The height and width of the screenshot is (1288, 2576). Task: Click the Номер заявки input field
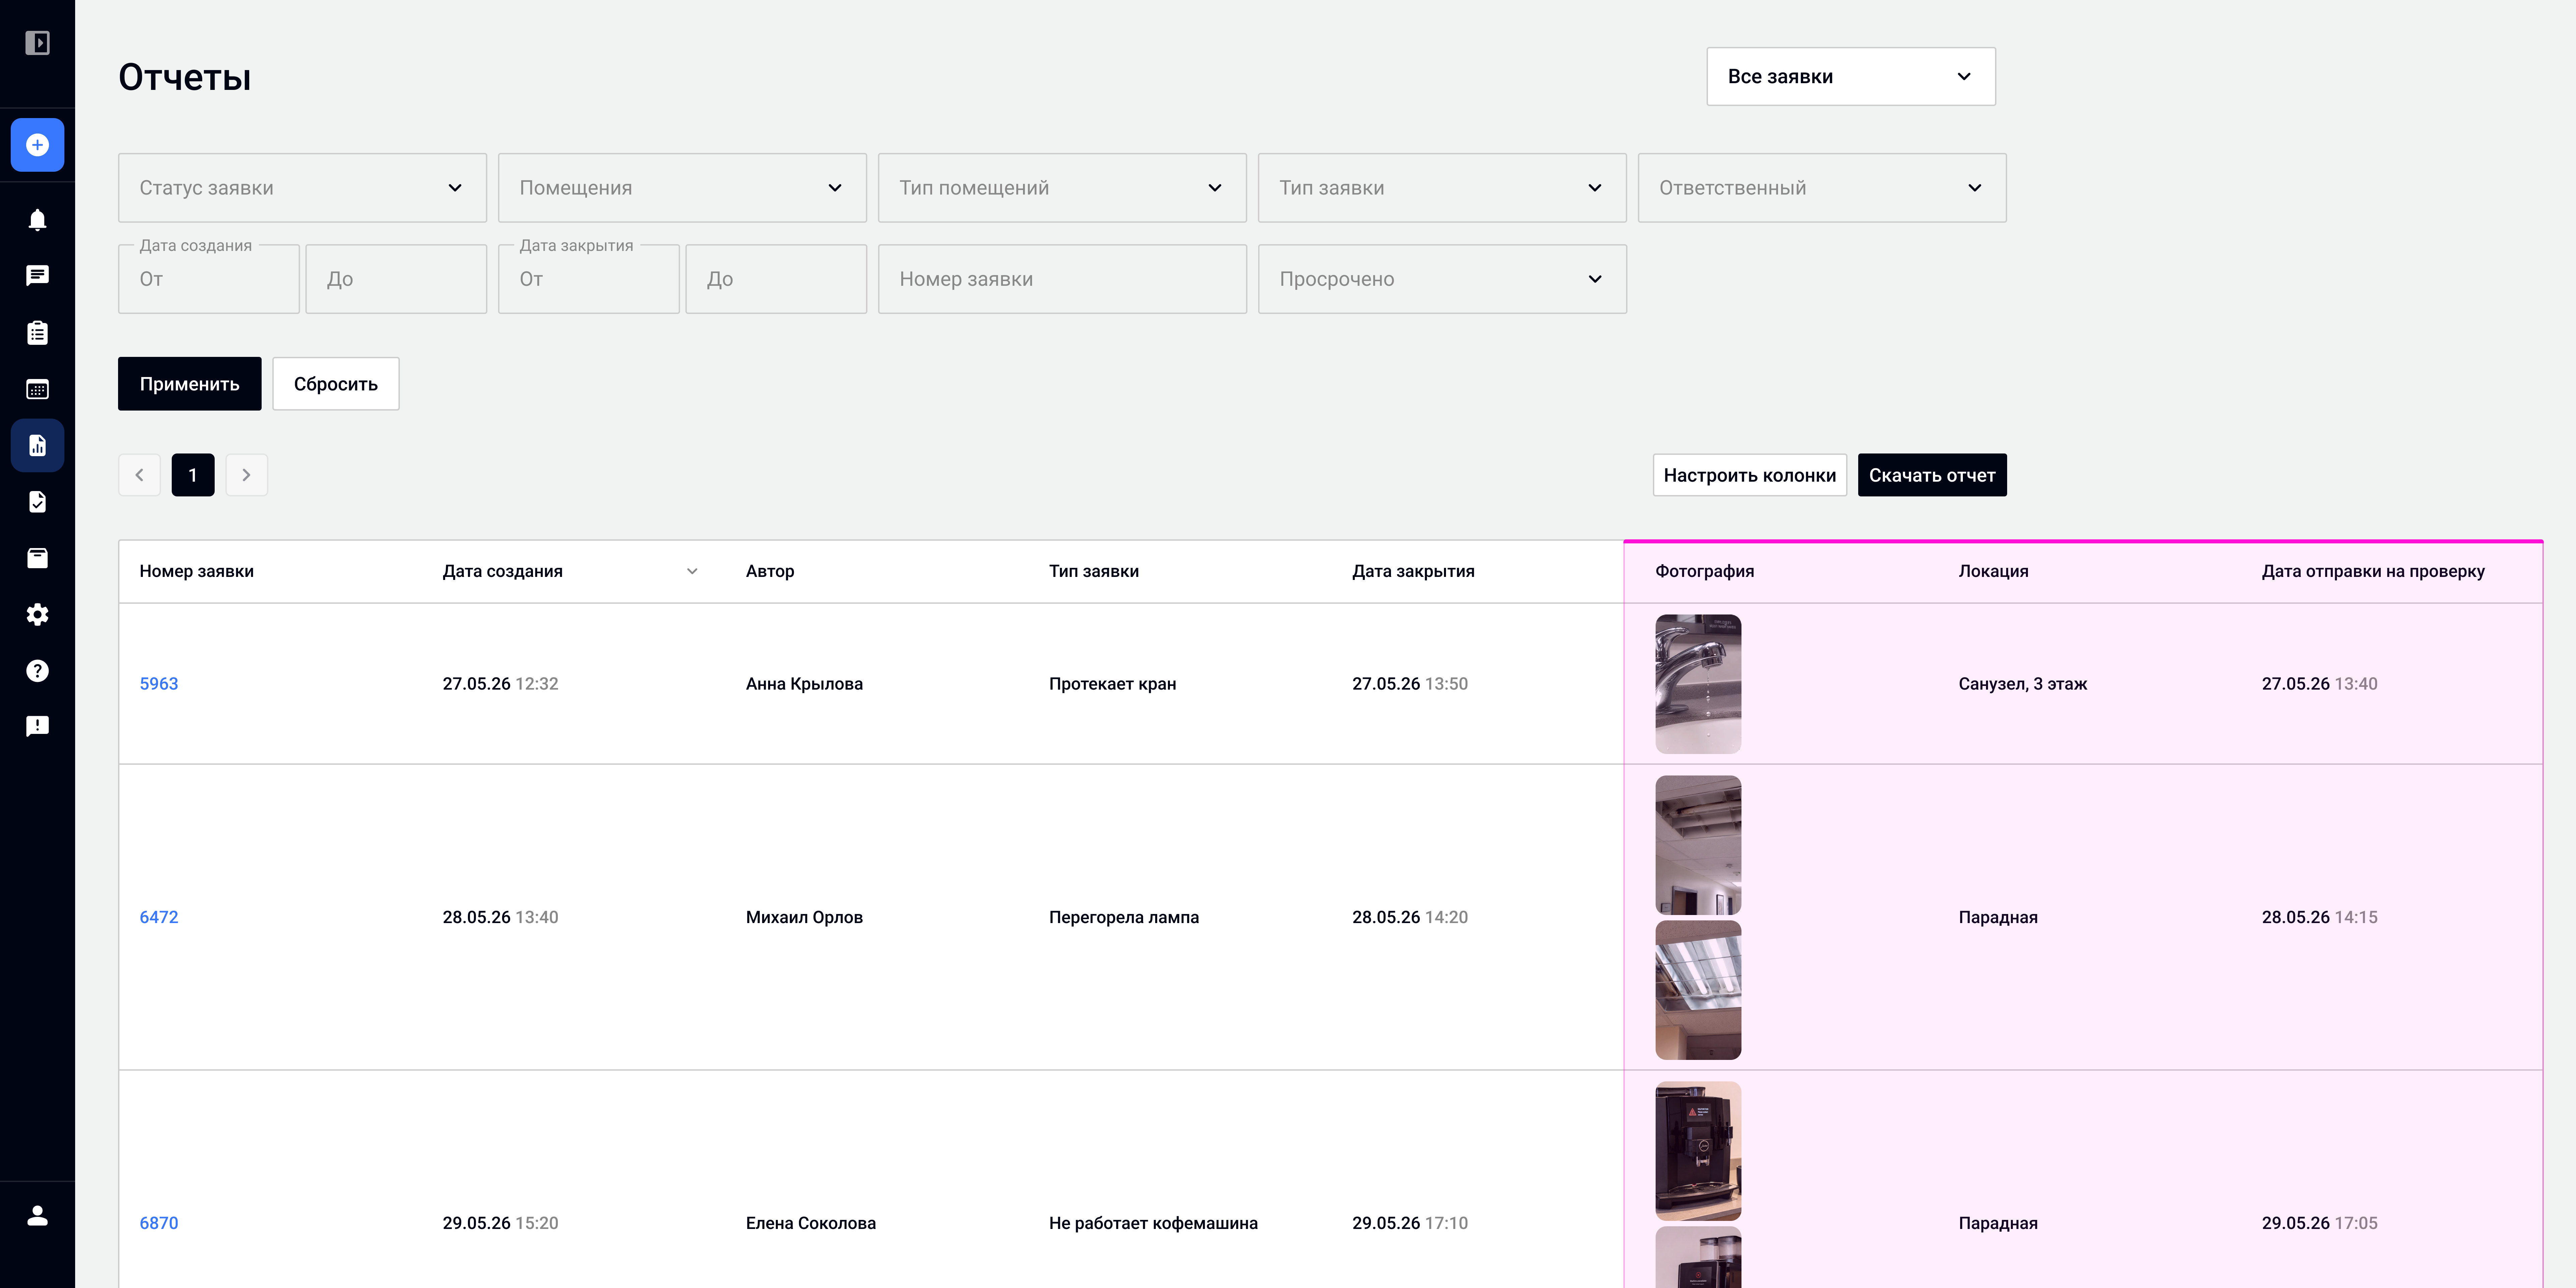point(1062,279)
